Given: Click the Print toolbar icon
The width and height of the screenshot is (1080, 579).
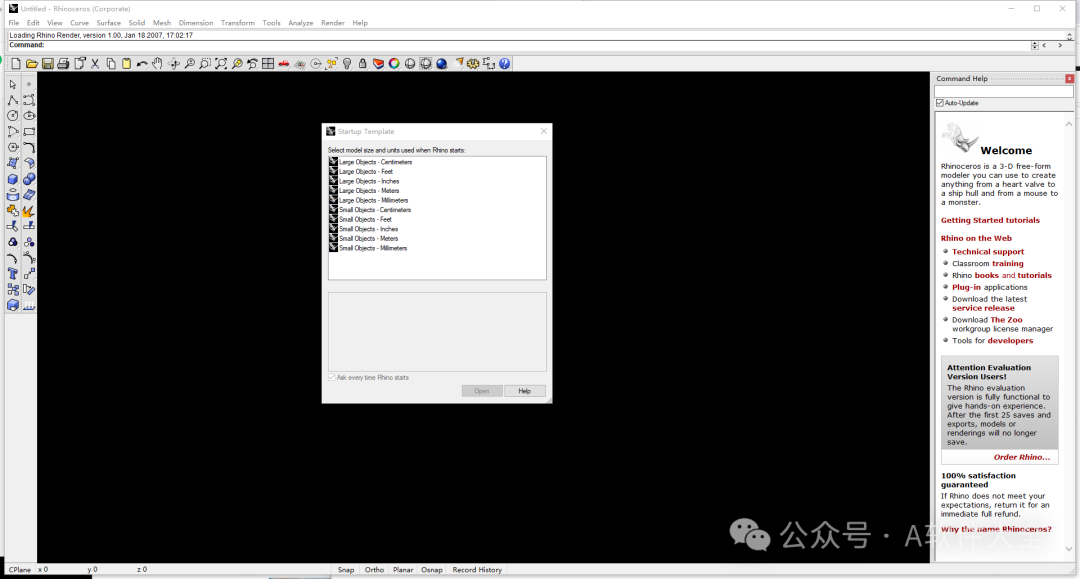Looking at the screenshot, I should [63, 63].
